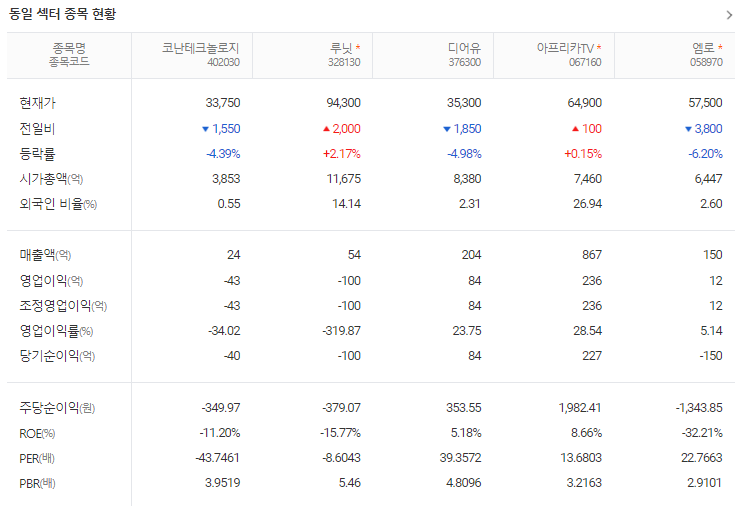This screenshot has width=738, height=506.
Task: Click the sales value 204
Action: [471, 255]
